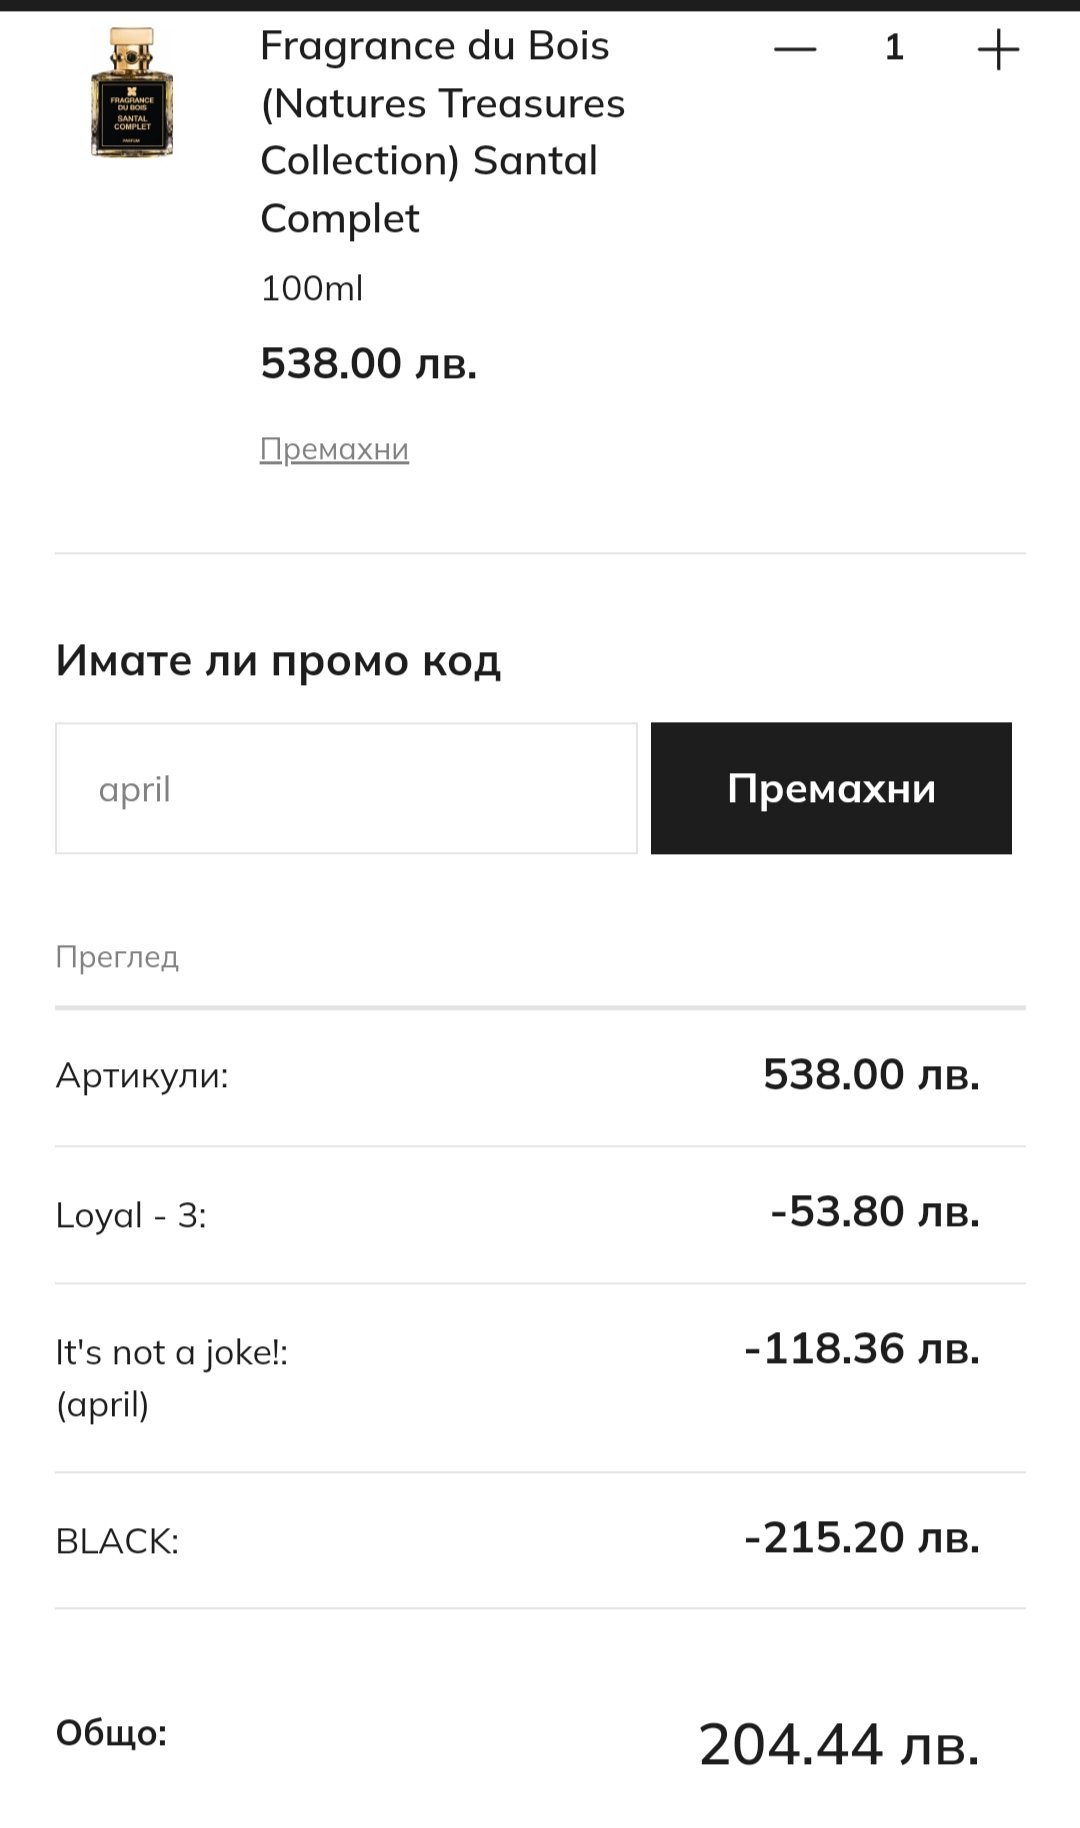Open the Fragrance du Bois product title
The image size is (1080, 1828).
click(x=442, y=131)
